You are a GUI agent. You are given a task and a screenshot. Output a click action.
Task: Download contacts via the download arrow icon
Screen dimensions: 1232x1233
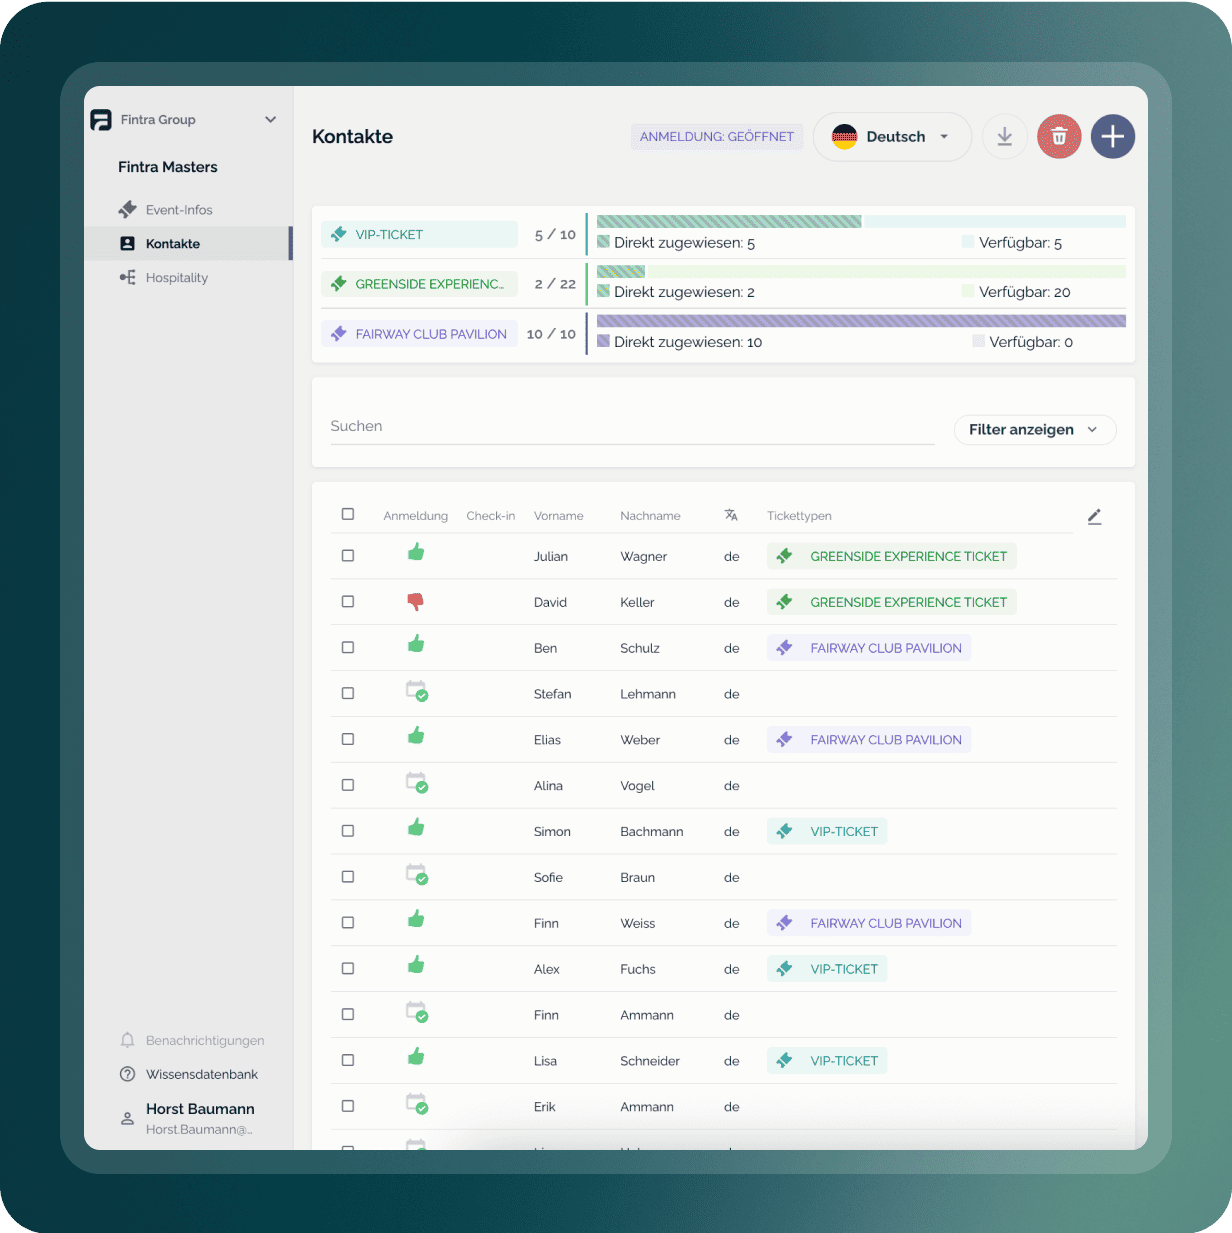1005,137
